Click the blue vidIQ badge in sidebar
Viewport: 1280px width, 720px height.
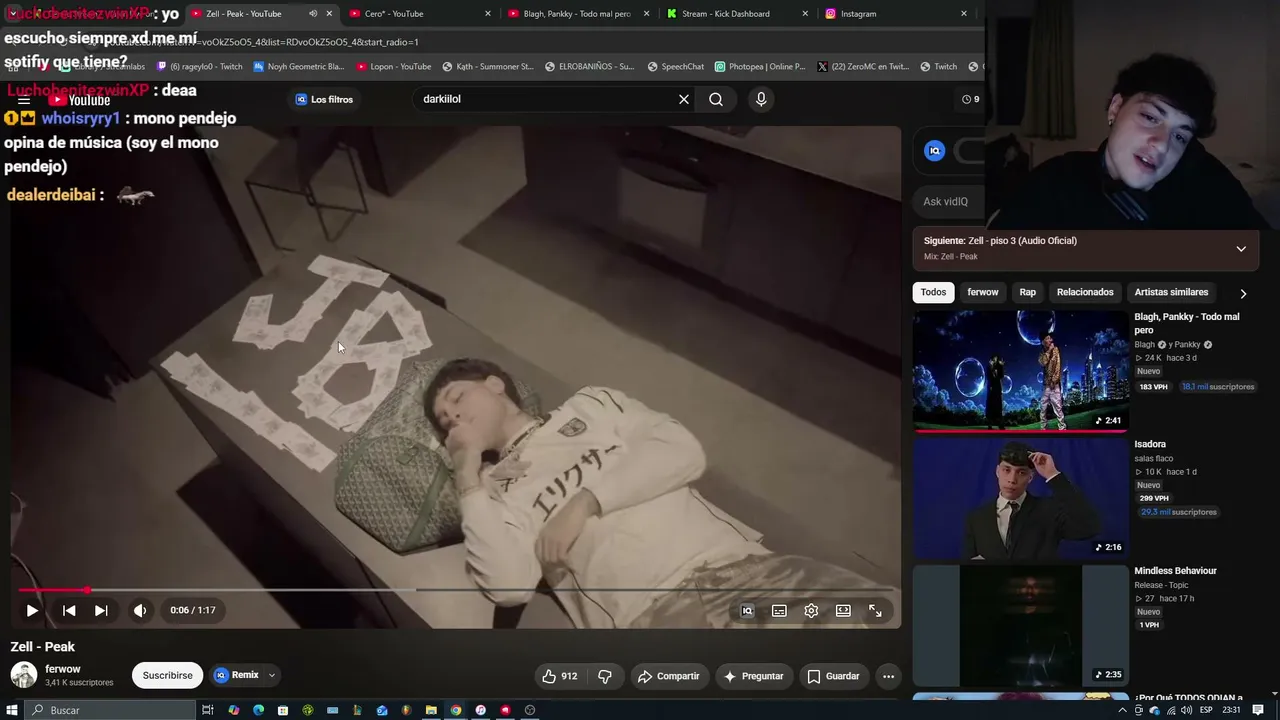pos(935,151)
